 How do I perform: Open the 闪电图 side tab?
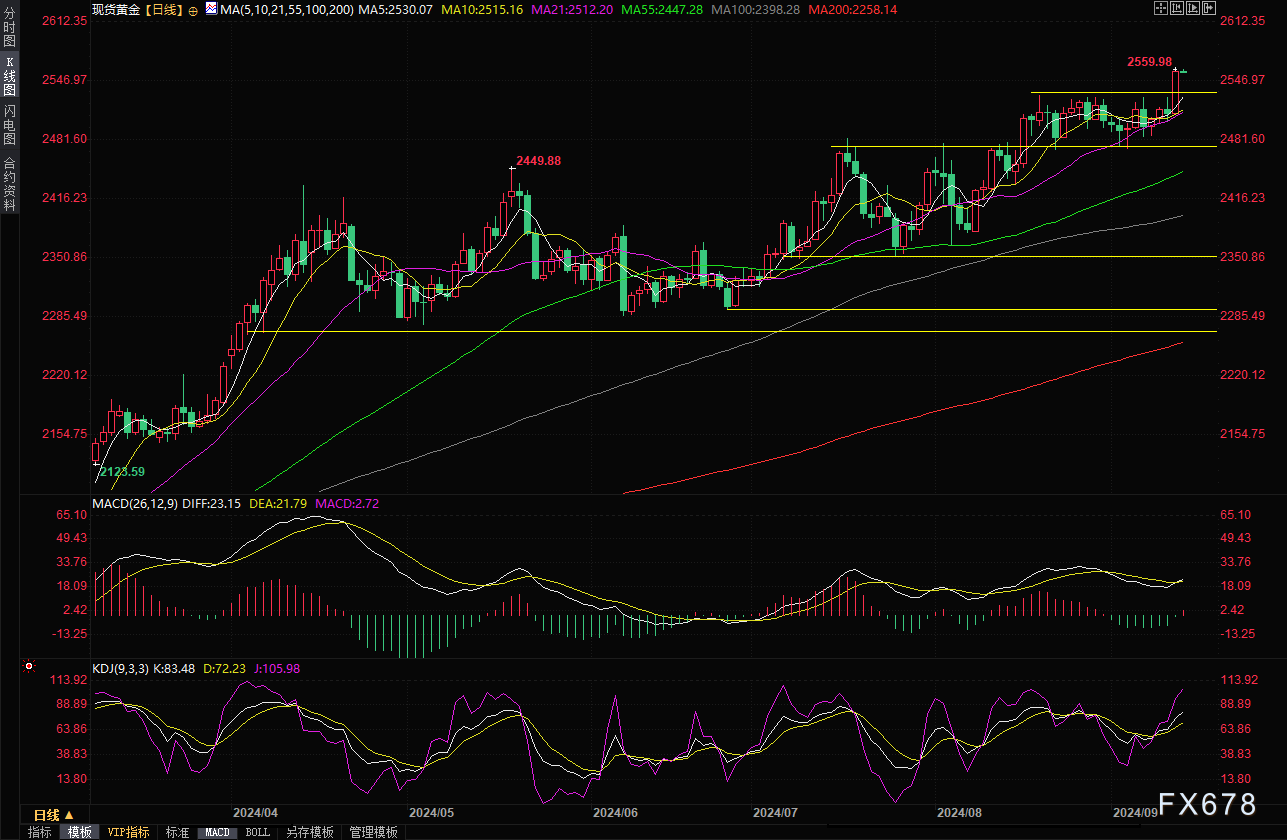[9, 124]
